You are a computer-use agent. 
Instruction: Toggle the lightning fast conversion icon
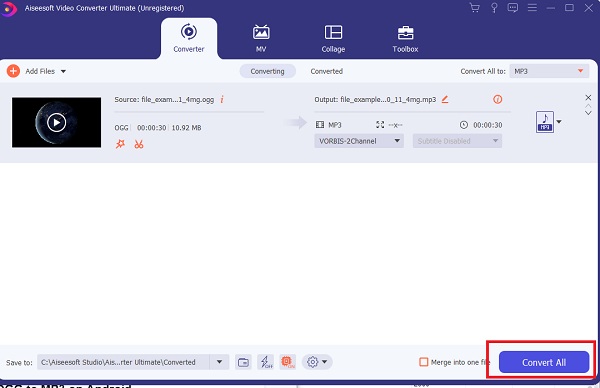266,362
